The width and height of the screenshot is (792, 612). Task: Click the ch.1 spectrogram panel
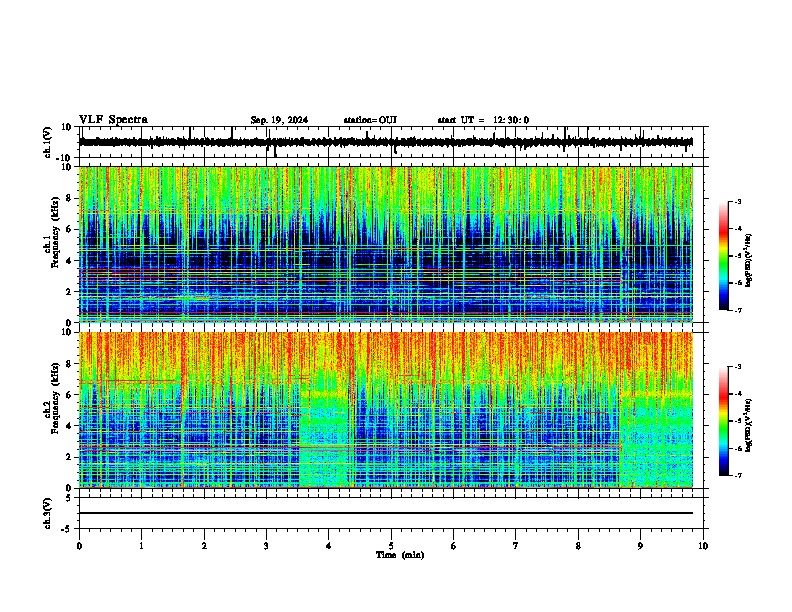[x=386, y=244]
